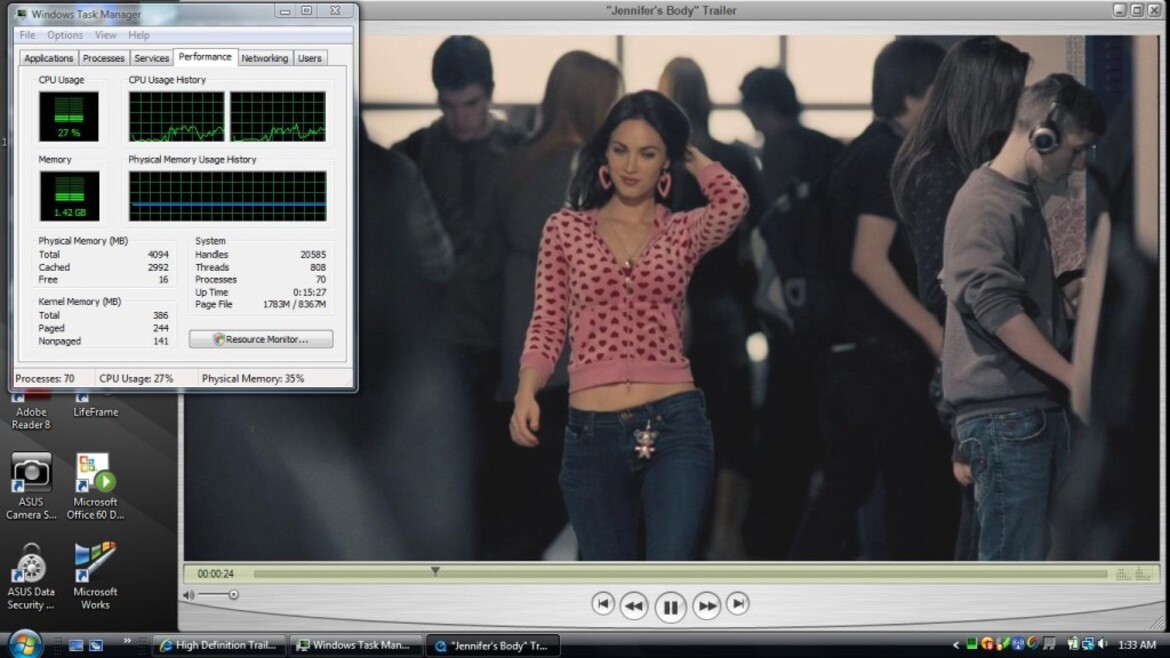Image resolution: width=1170 pixels, height=658 pixels.
Task: Click the Physical Memory Usage History graph
Action: (x=228, y=196)
